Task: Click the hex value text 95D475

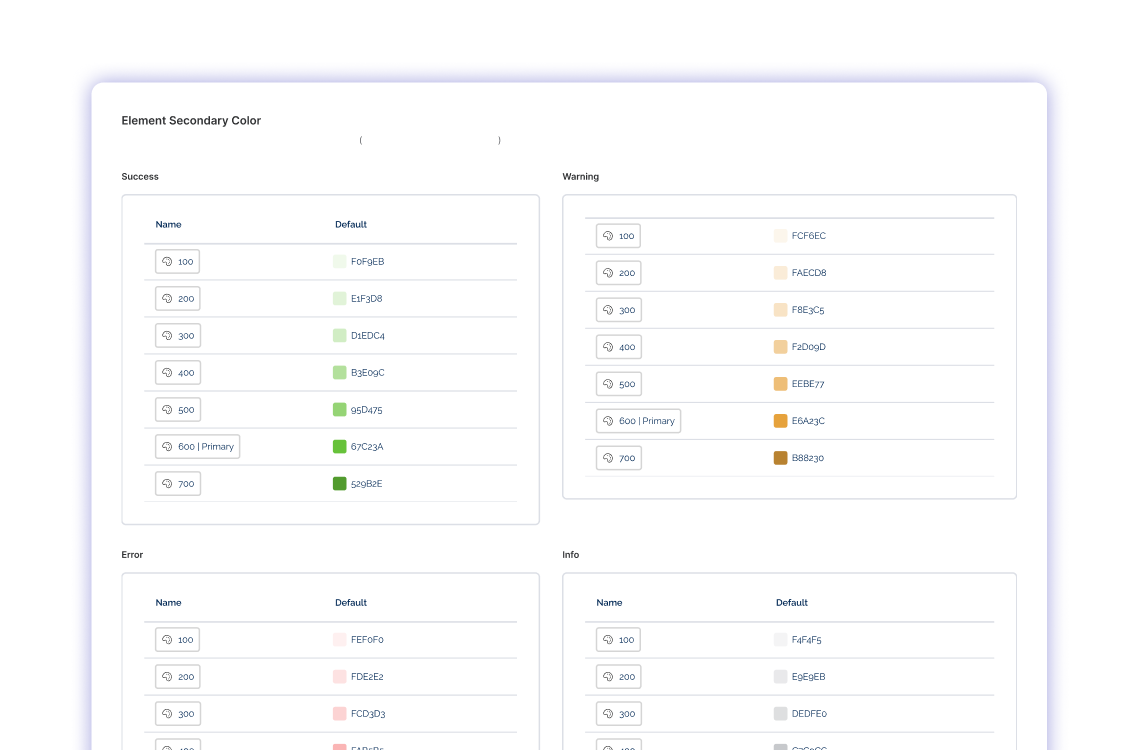Action: point(367,410)
